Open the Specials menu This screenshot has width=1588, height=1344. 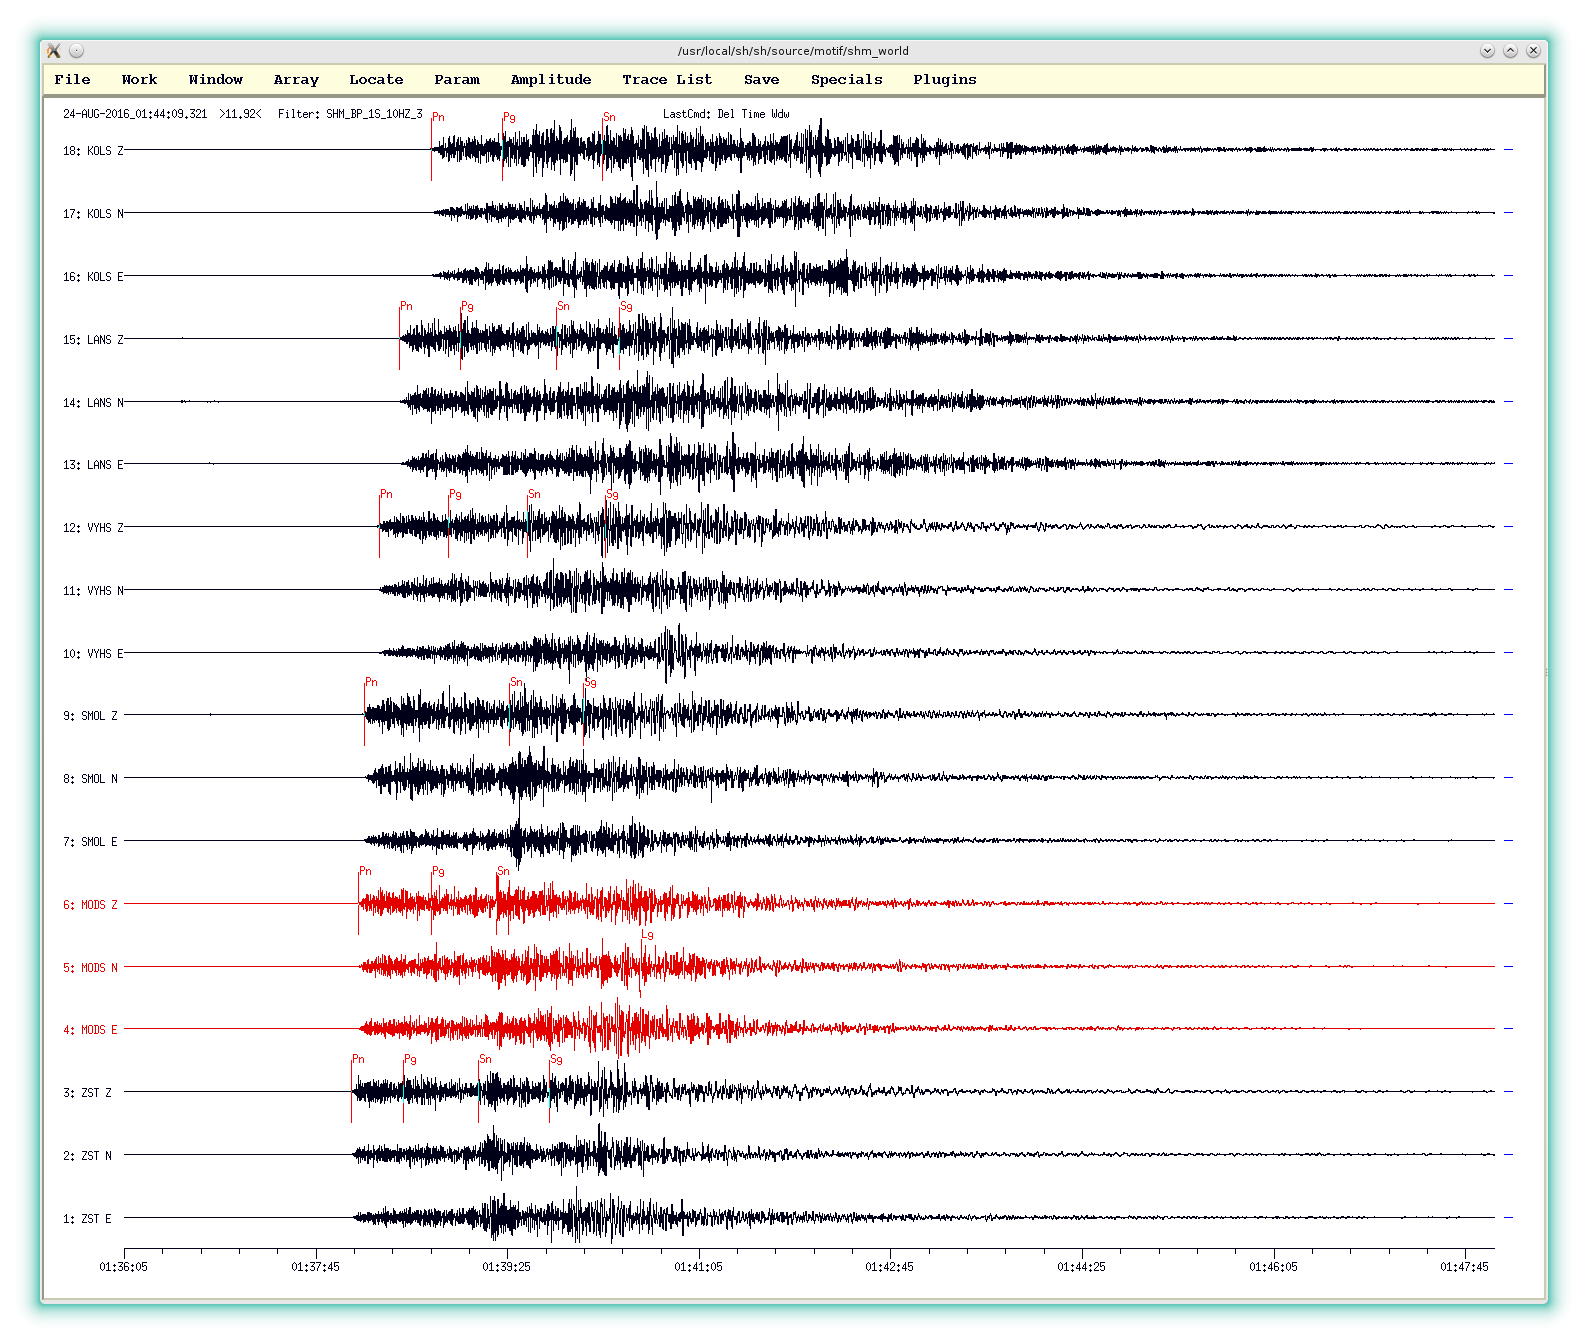846,80
